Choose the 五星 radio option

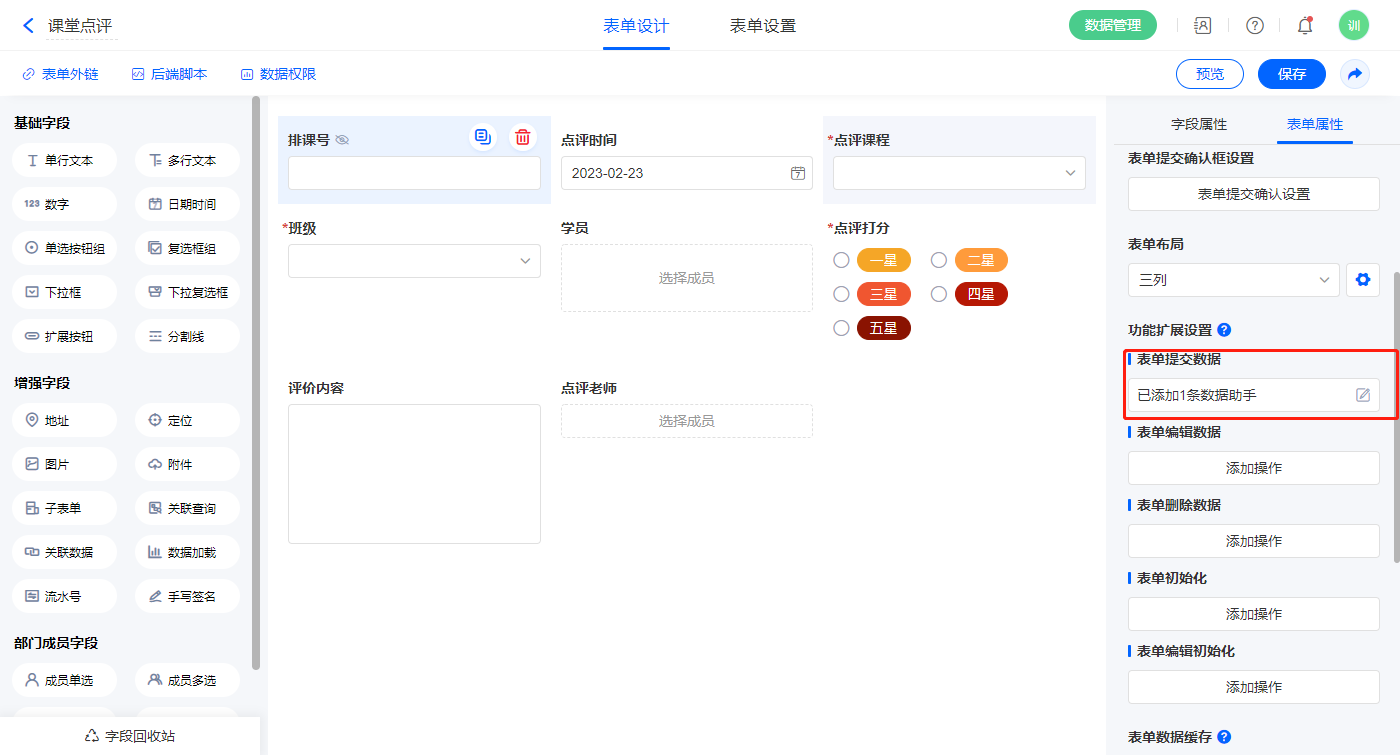(x=842, y=328)
